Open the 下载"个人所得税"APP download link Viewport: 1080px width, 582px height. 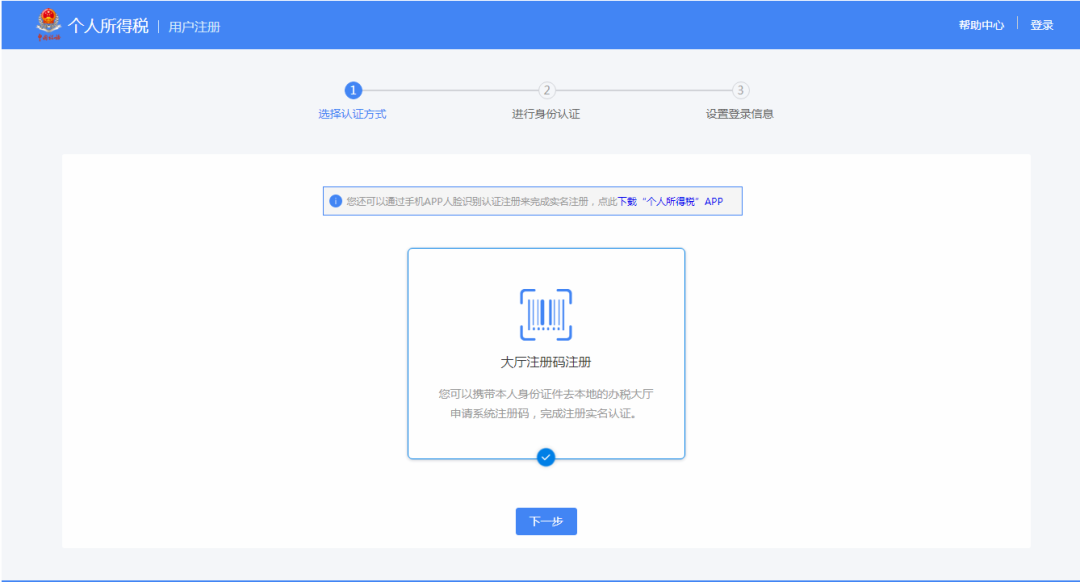pos(670,201)
